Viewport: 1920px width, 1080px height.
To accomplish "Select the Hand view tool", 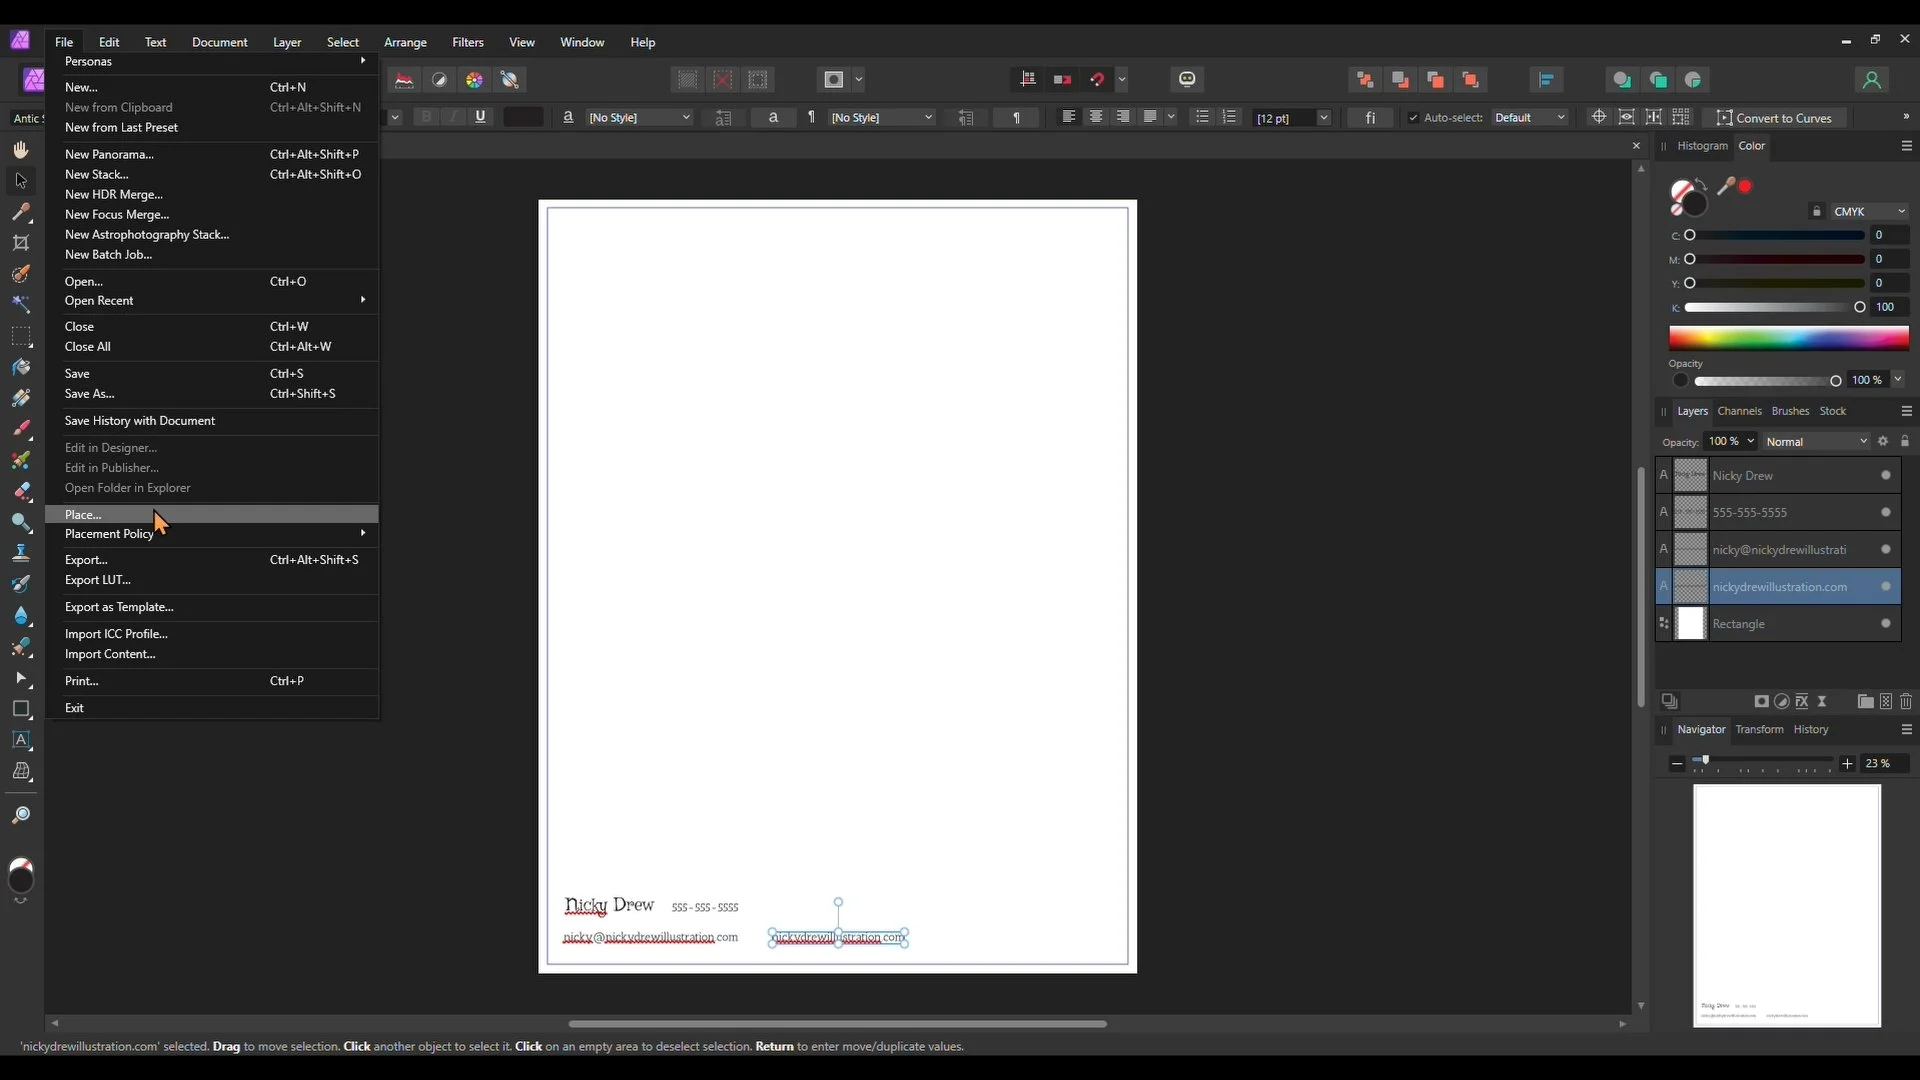I will pos(21,150).
